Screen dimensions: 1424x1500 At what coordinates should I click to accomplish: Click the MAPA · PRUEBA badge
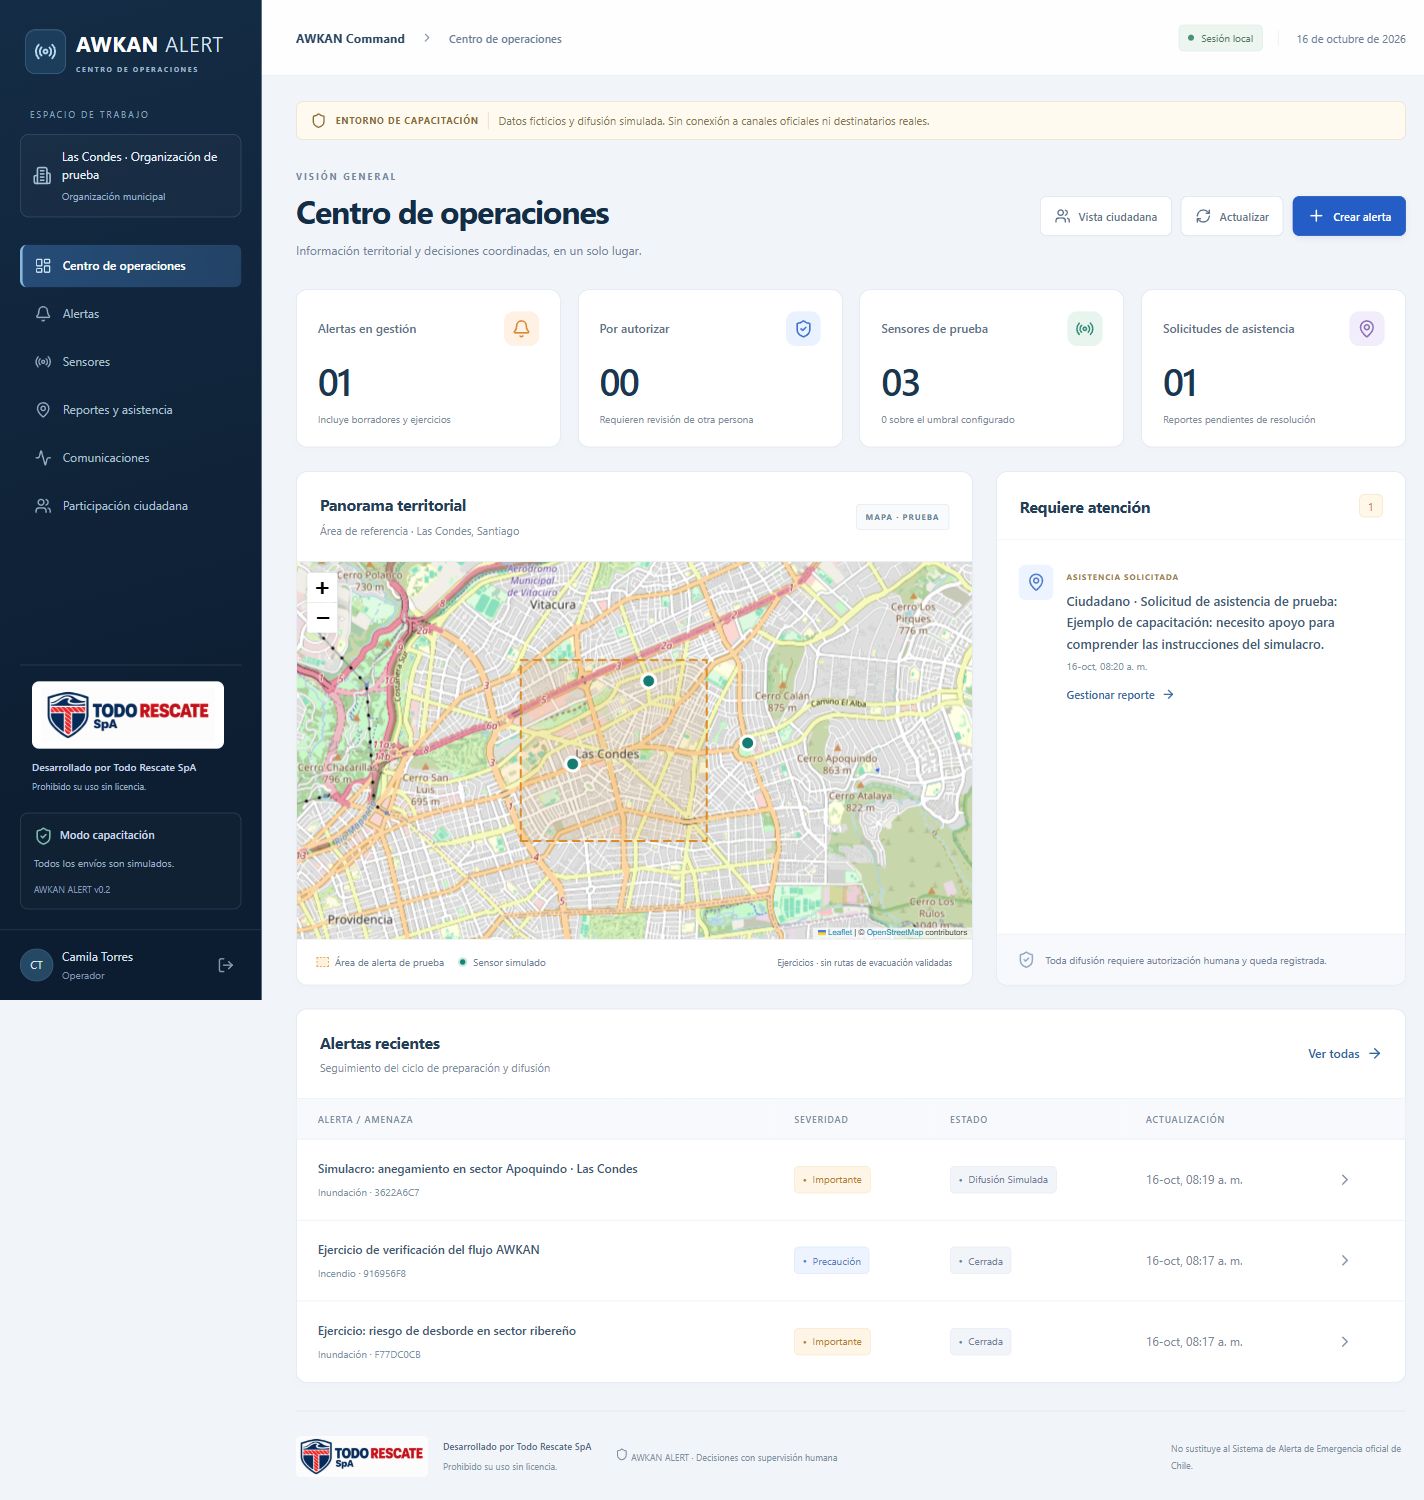tap(902, 517)
